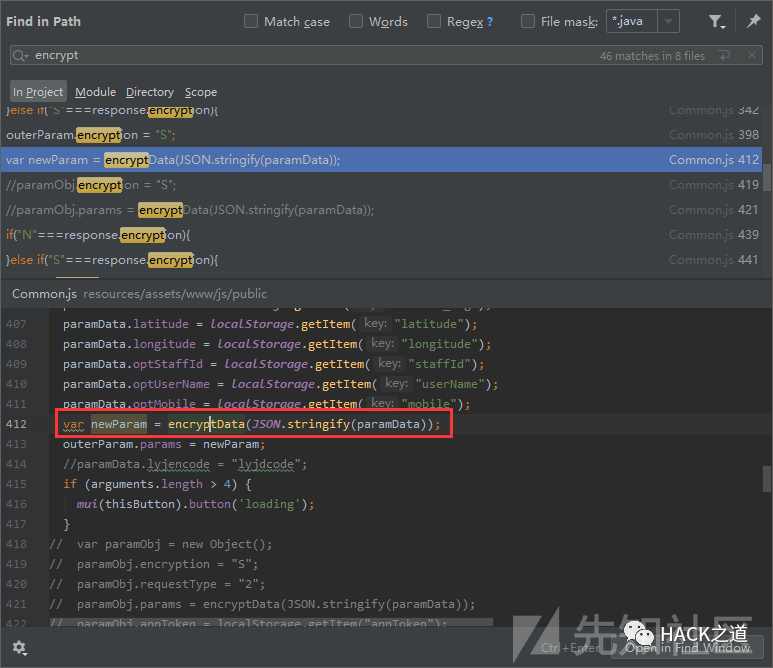
Task: Switch to the Module scope tab
Action: [x=95, y=92]
